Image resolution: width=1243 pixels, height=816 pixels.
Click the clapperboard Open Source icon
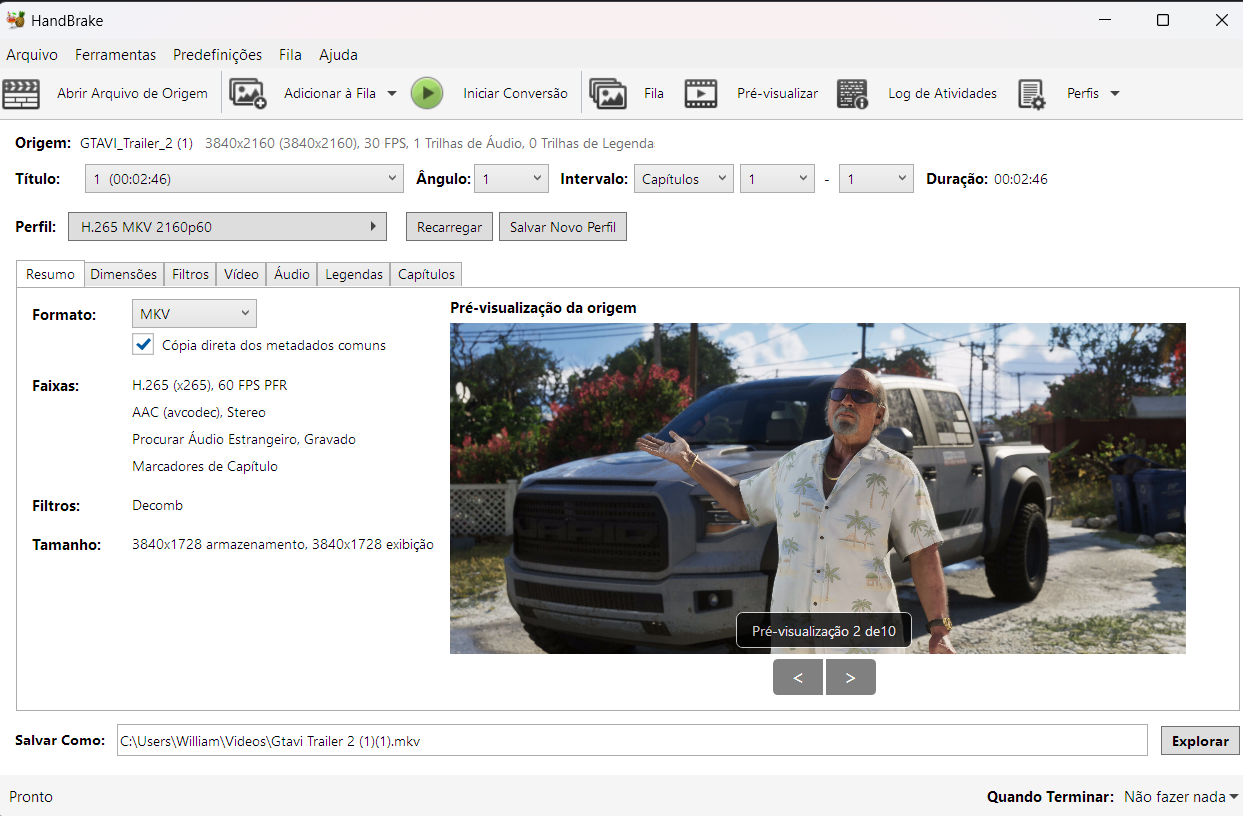pyautogui.click(x=21, y=93)
